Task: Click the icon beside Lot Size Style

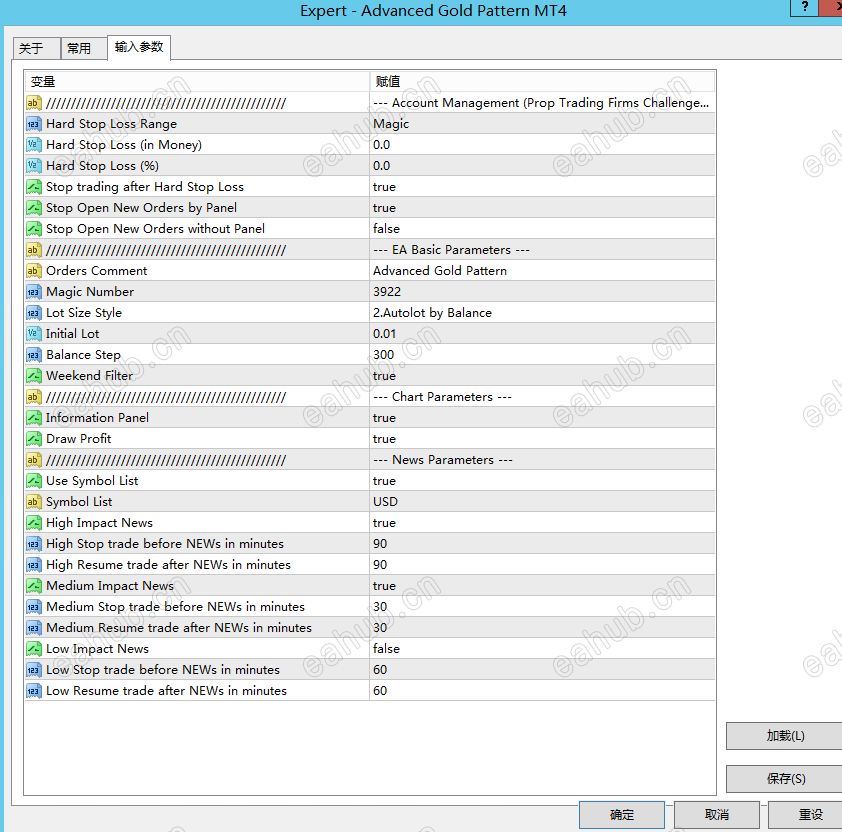Action: (33, 313)
